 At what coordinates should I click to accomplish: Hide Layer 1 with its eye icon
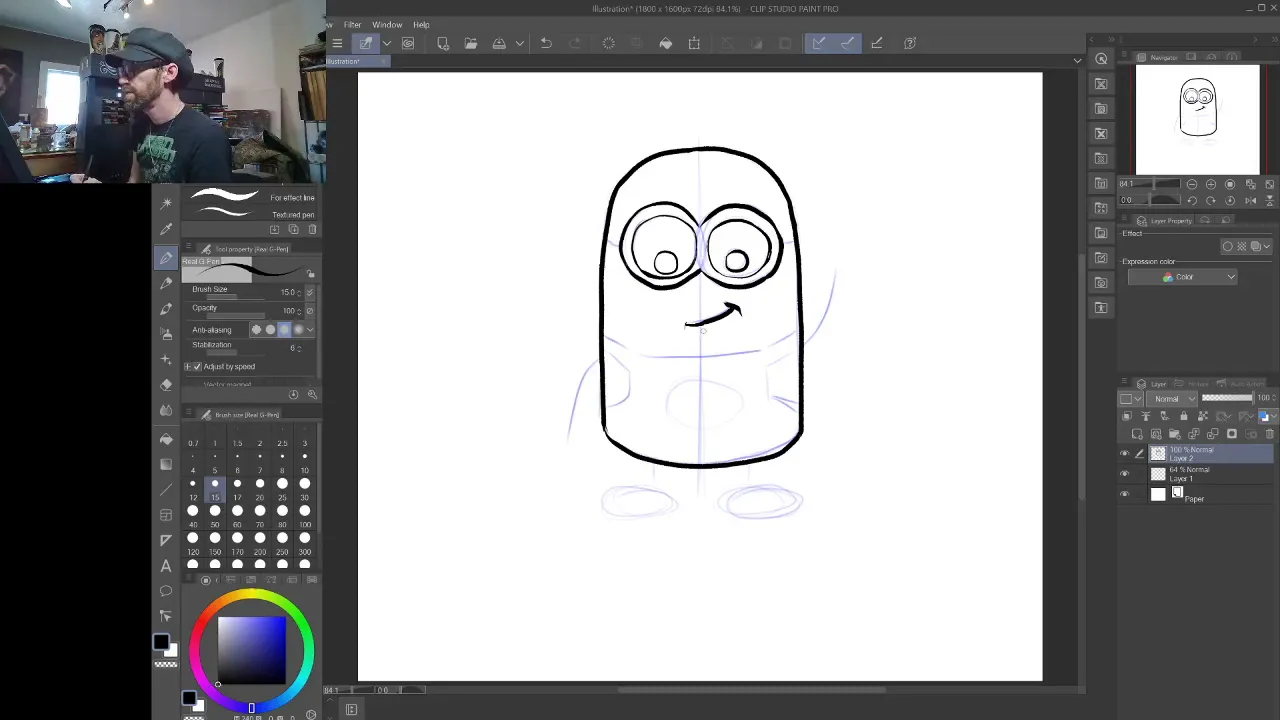pyautogui.click(x=1124, y=474)
